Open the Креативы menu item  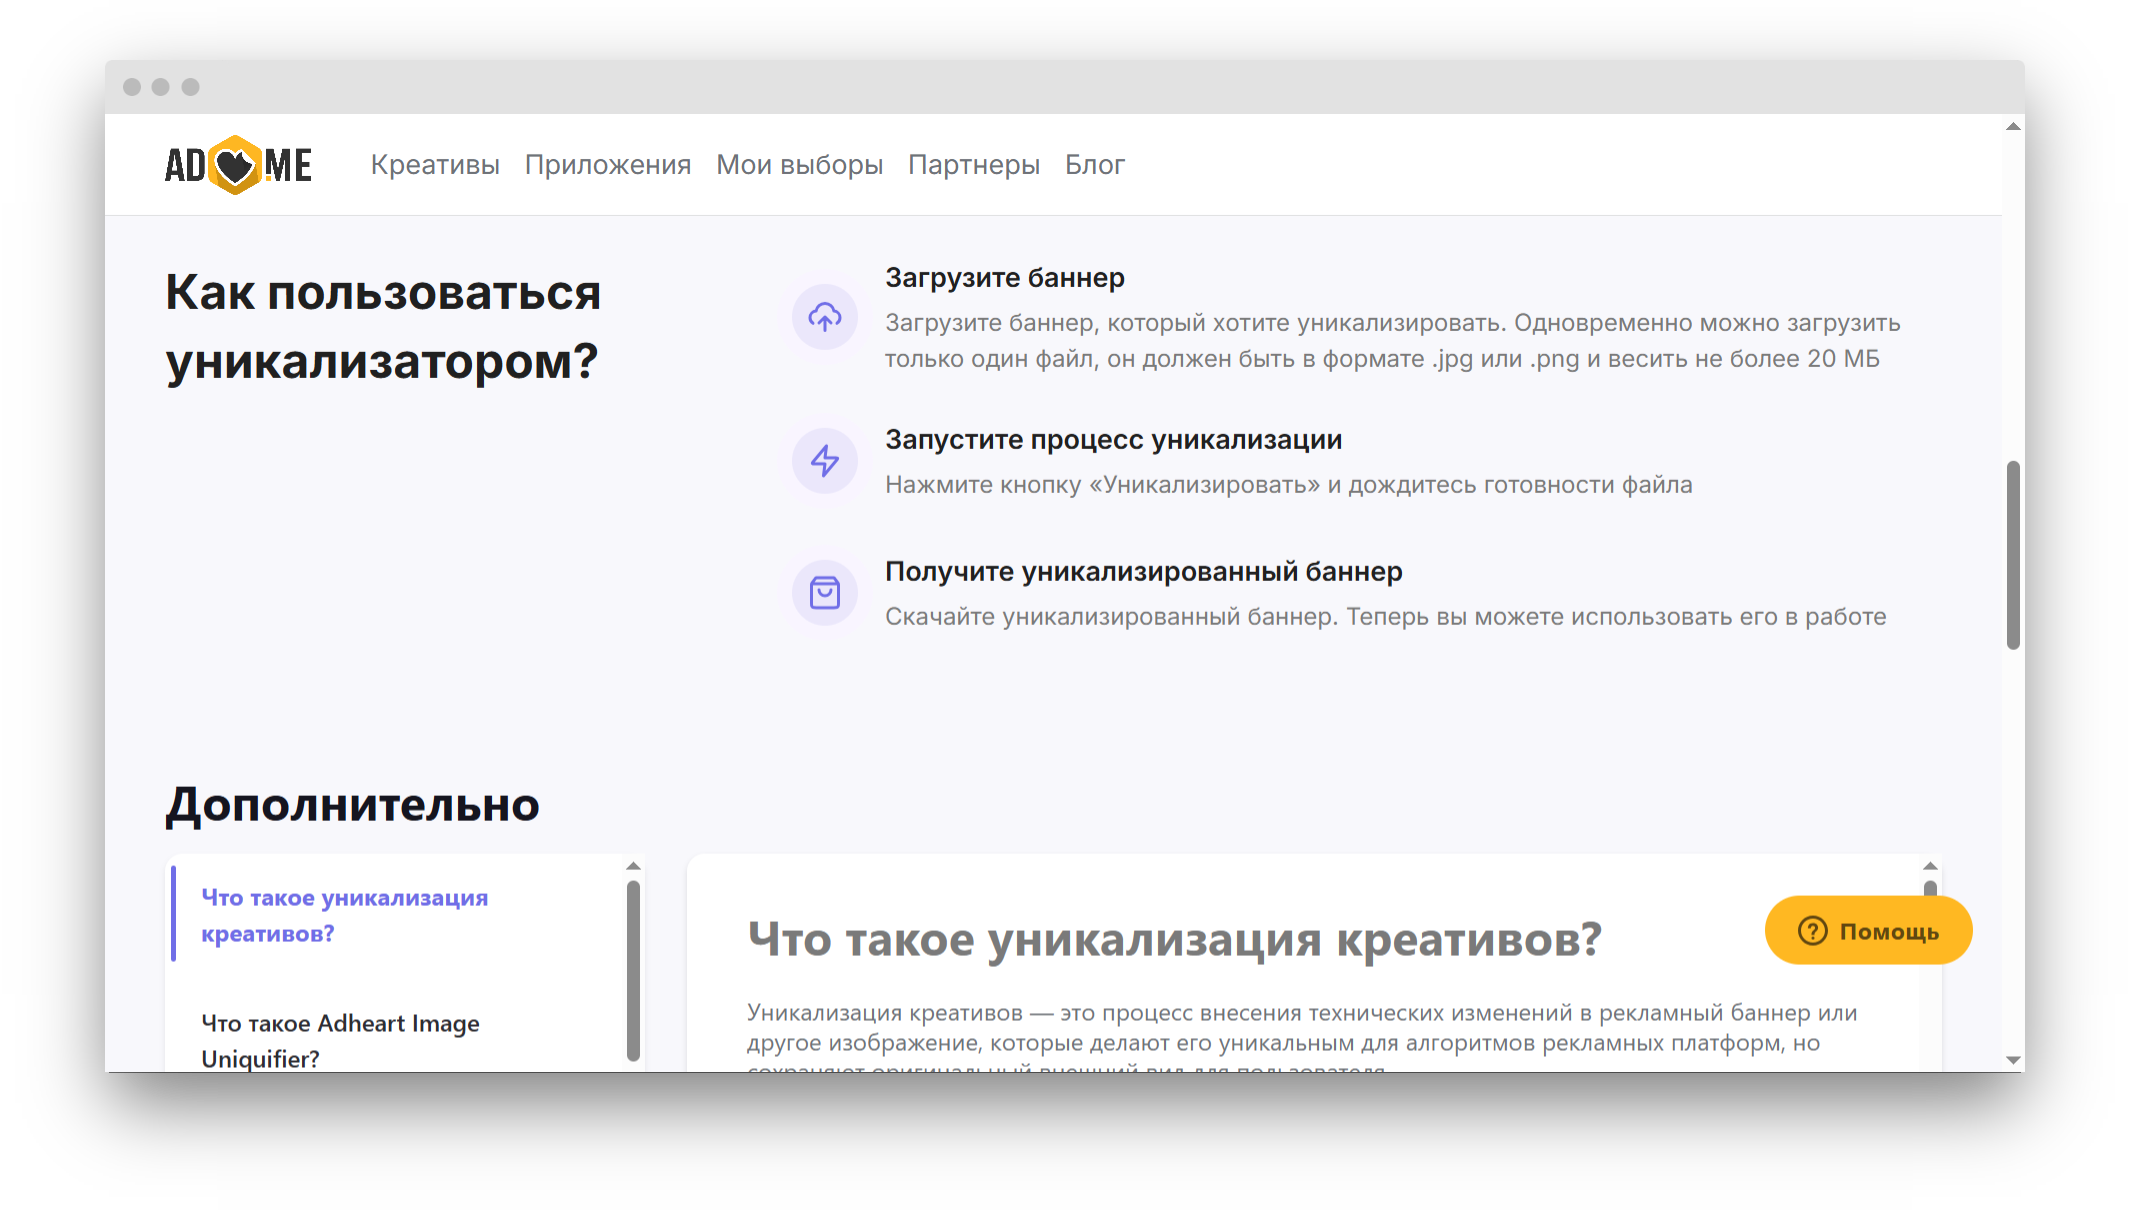pyautogui.click(x=435, y=164)
